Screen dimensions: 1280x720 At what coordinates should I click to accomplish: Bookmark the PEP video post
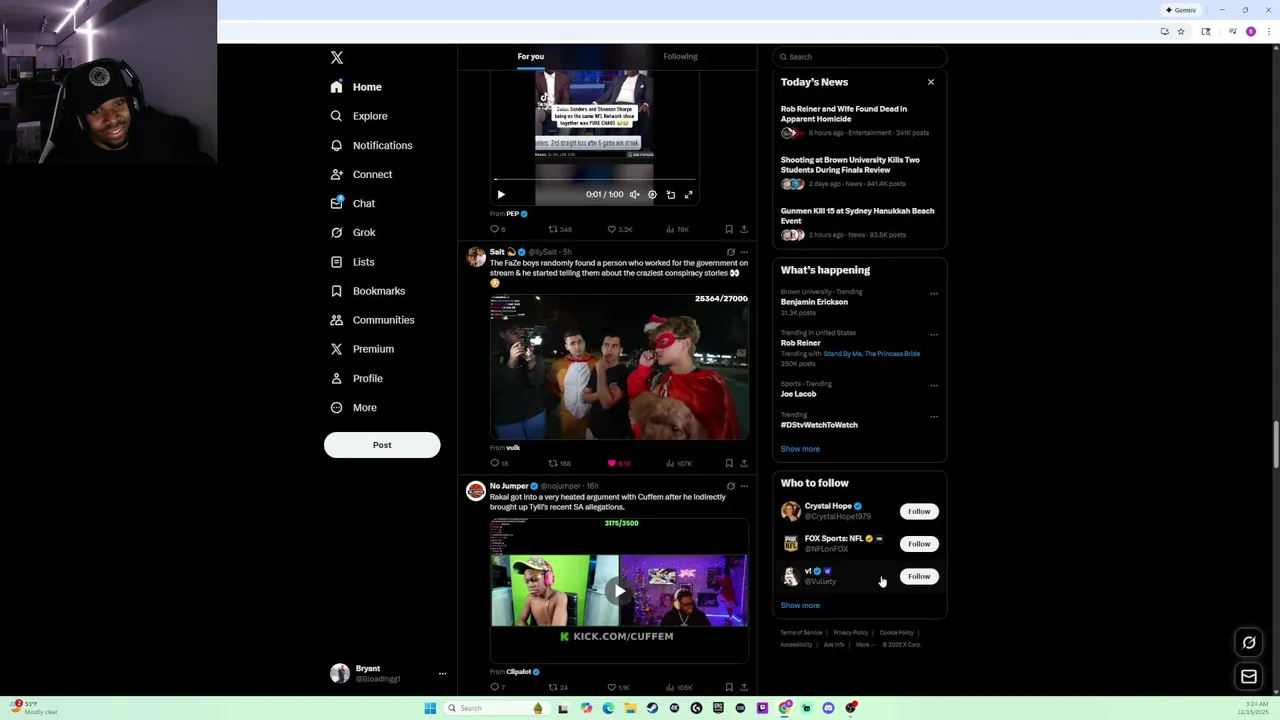point(729,229)
